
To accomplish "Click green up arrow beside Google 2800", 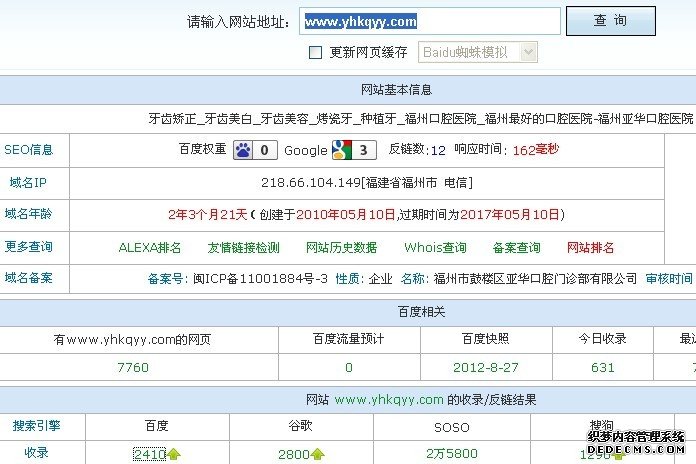I will click(x=317, y=454).
